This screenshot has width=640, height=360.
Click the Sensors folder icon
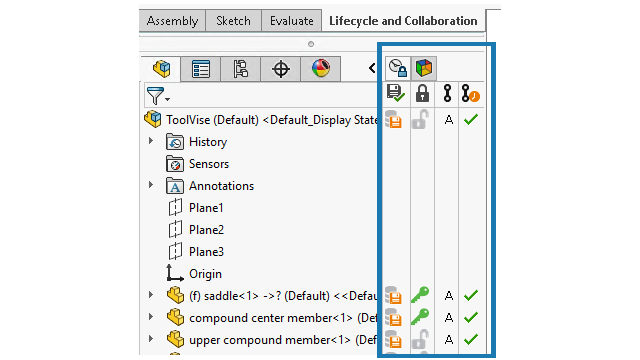pos(175,164)
